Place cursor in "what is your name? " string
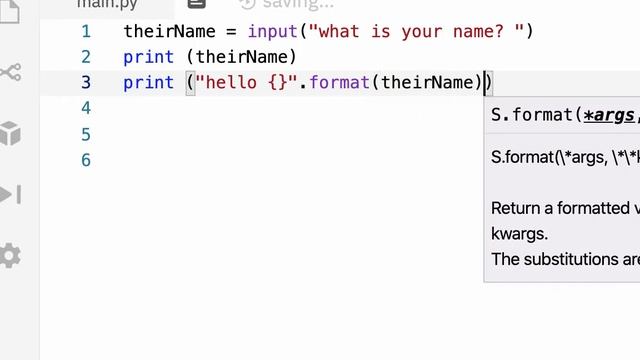640x360 pixels. 416,31
